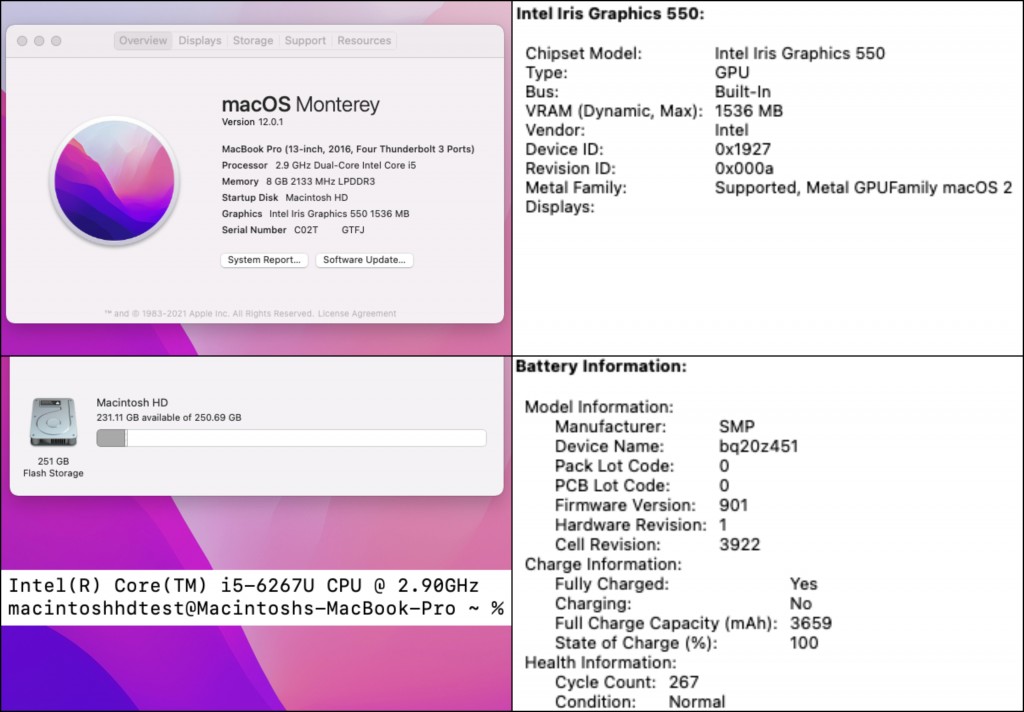Click the "Health Information:" section label
The height and width of the screenshot is (712, 1024).
click(600, 662)
